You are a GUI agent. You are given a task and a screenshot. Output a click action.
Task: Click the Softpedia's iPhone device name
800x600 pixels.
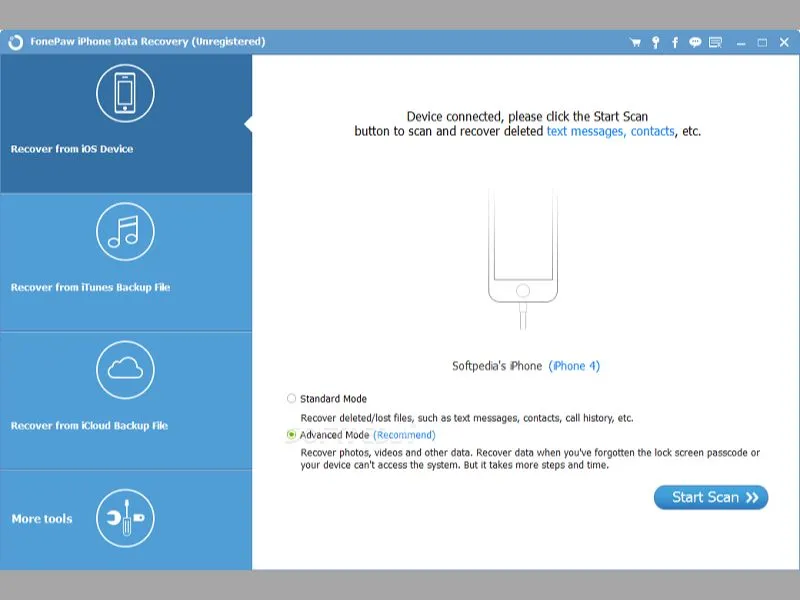click(x=497, y=366)
